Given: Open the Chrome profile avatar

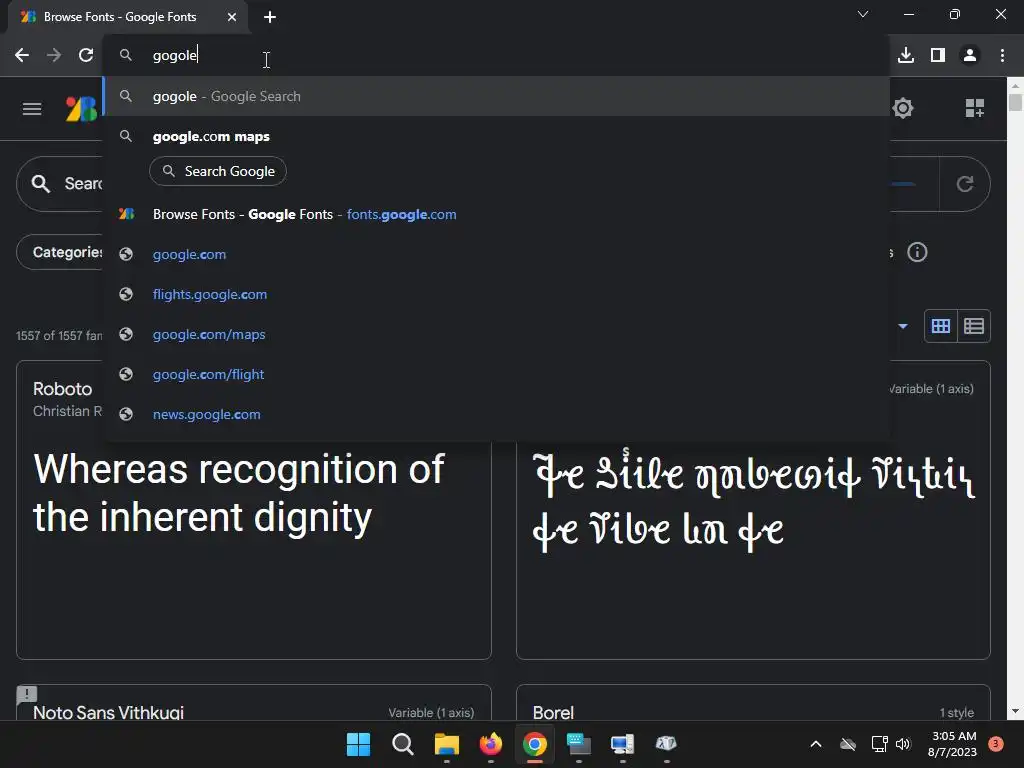Looking at the screenshot, I should tap(970, 56).
